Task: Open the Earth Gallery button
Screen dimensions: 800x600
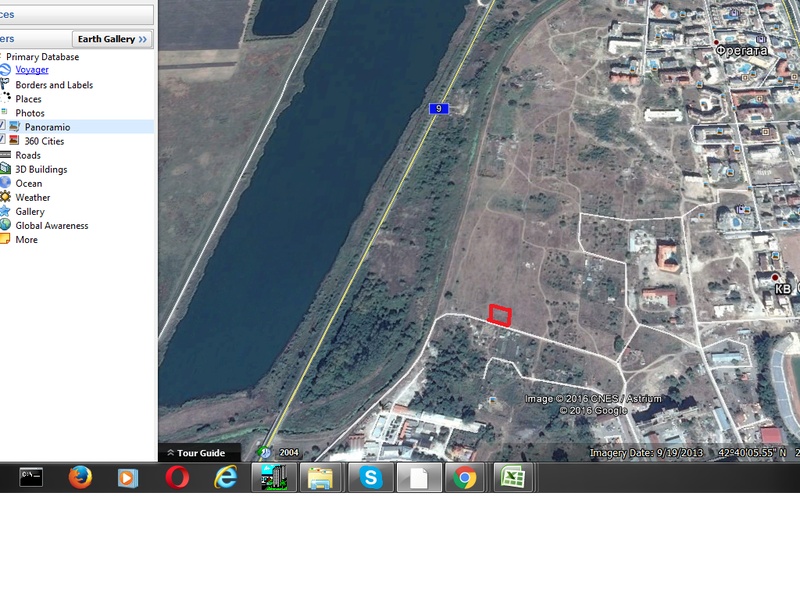Action: click(113, 39)
